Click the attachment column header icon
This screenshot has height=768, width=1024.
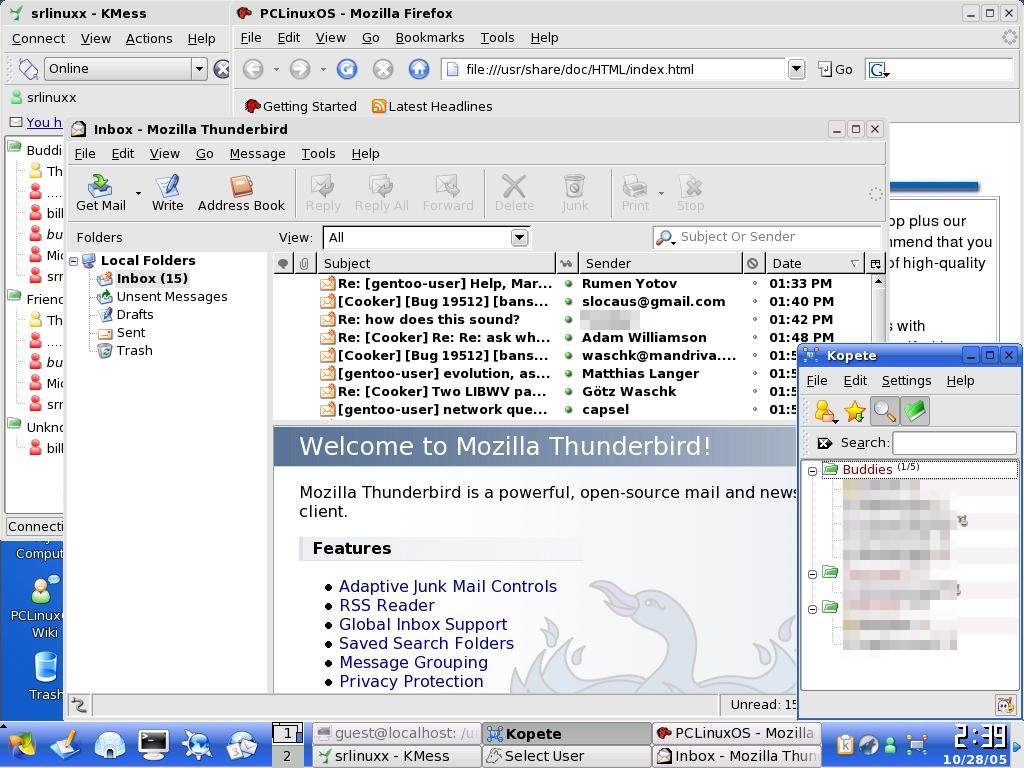[x=304, y=264]
